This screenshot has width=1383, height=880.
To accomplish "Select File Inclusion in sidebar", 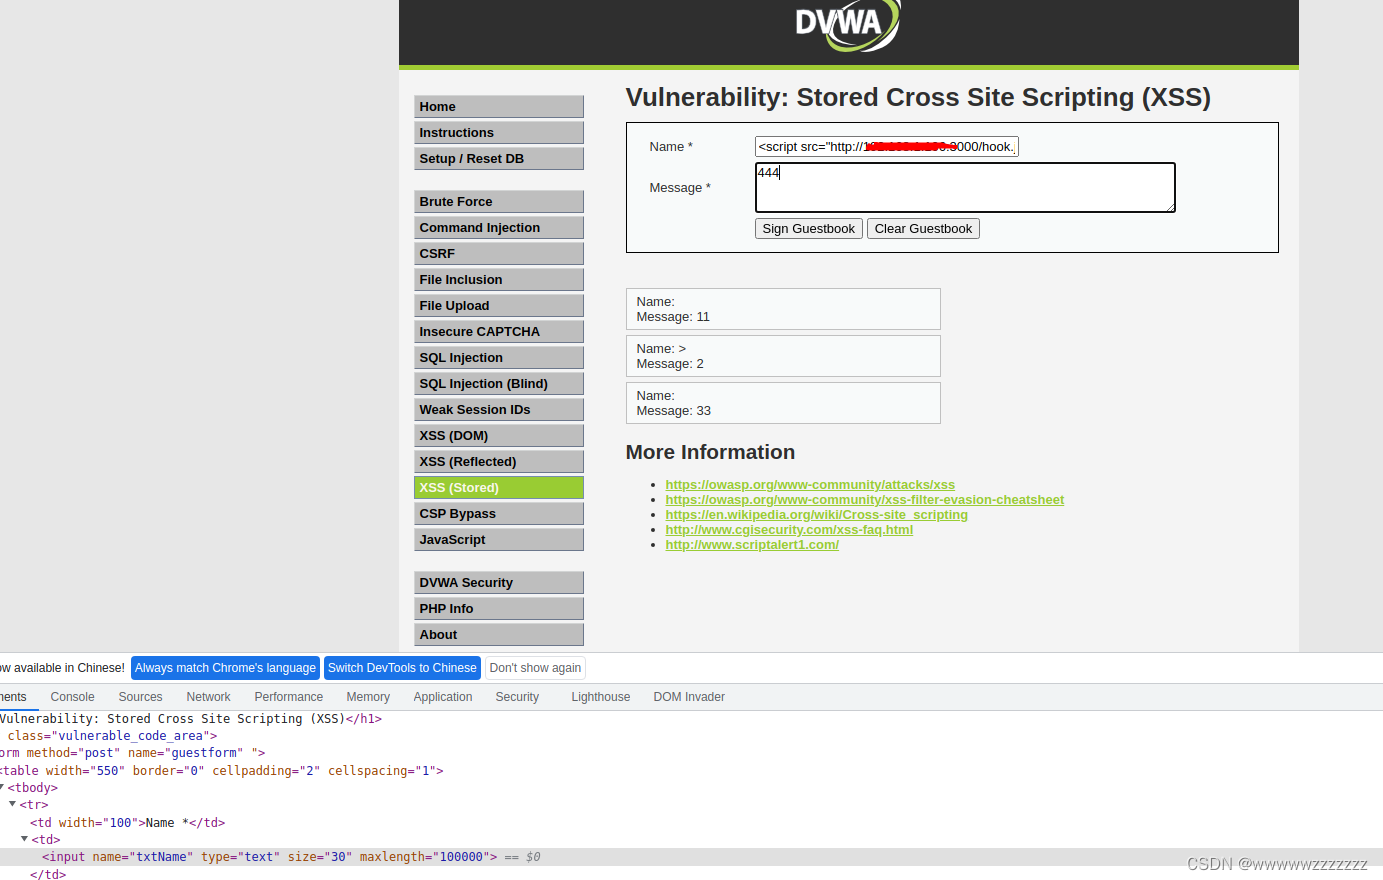I will 499,280.
